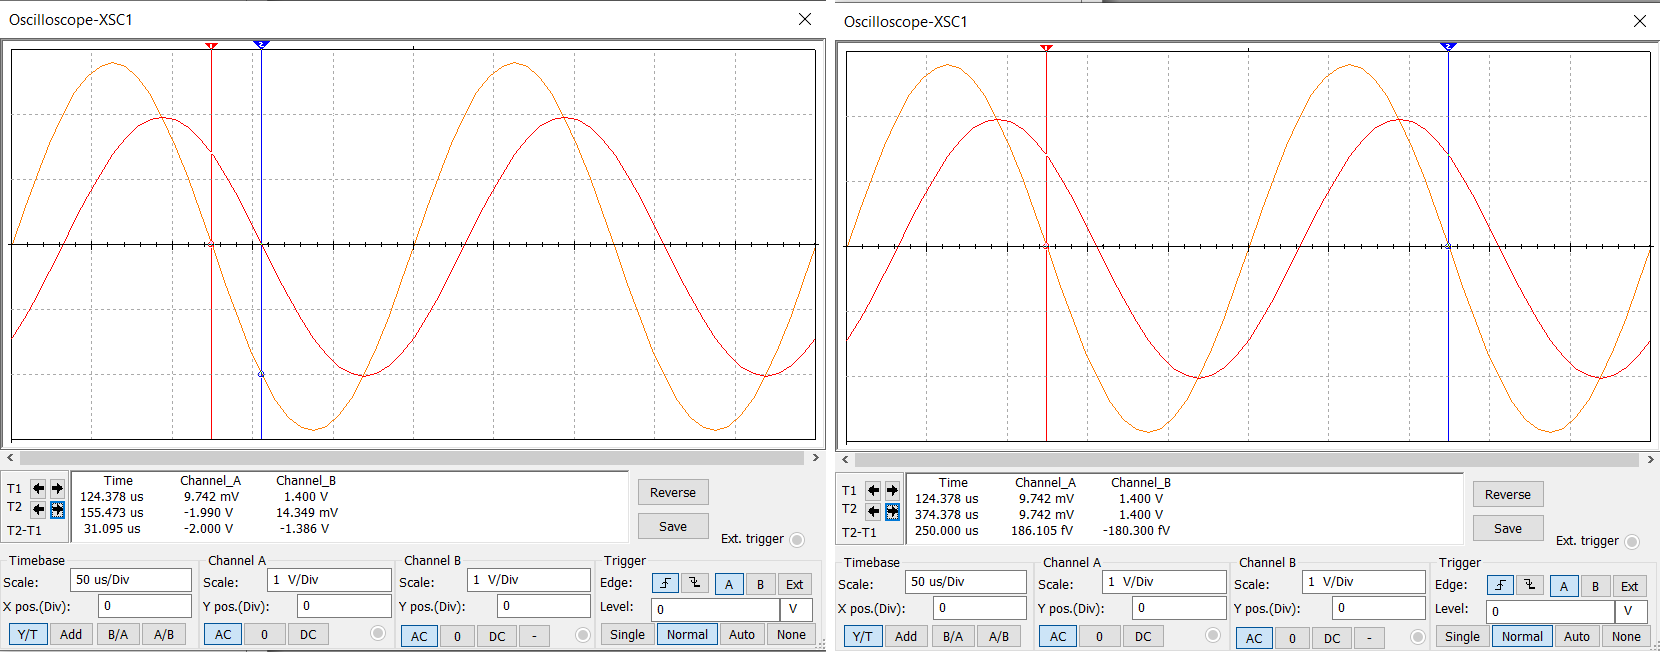Screen dimensions: 1660x652
Task: Click right scroll arrow under left oscilloscope graph
Action: [815, 458]
